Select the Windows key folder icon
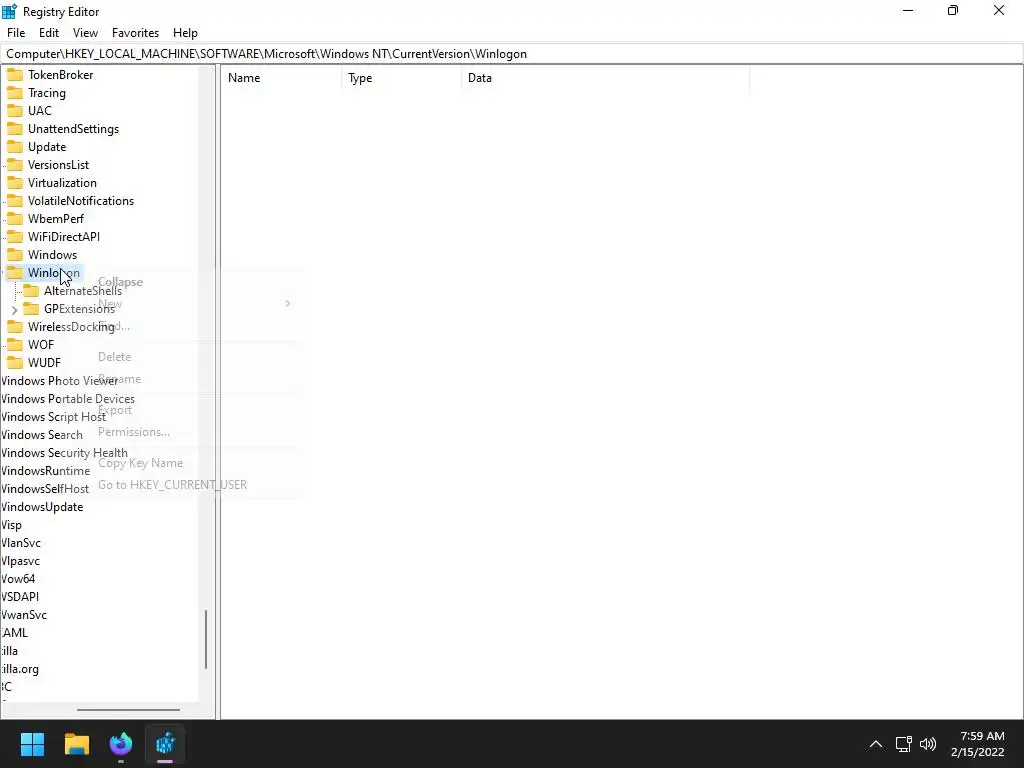 pos(14,254)
